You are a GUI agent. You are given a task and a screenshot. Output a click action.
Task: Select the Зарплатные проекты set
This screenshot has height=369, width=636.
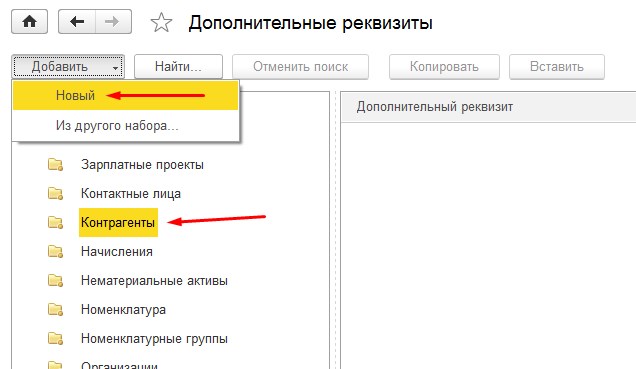pyautogui.click(x=142, y=165)
